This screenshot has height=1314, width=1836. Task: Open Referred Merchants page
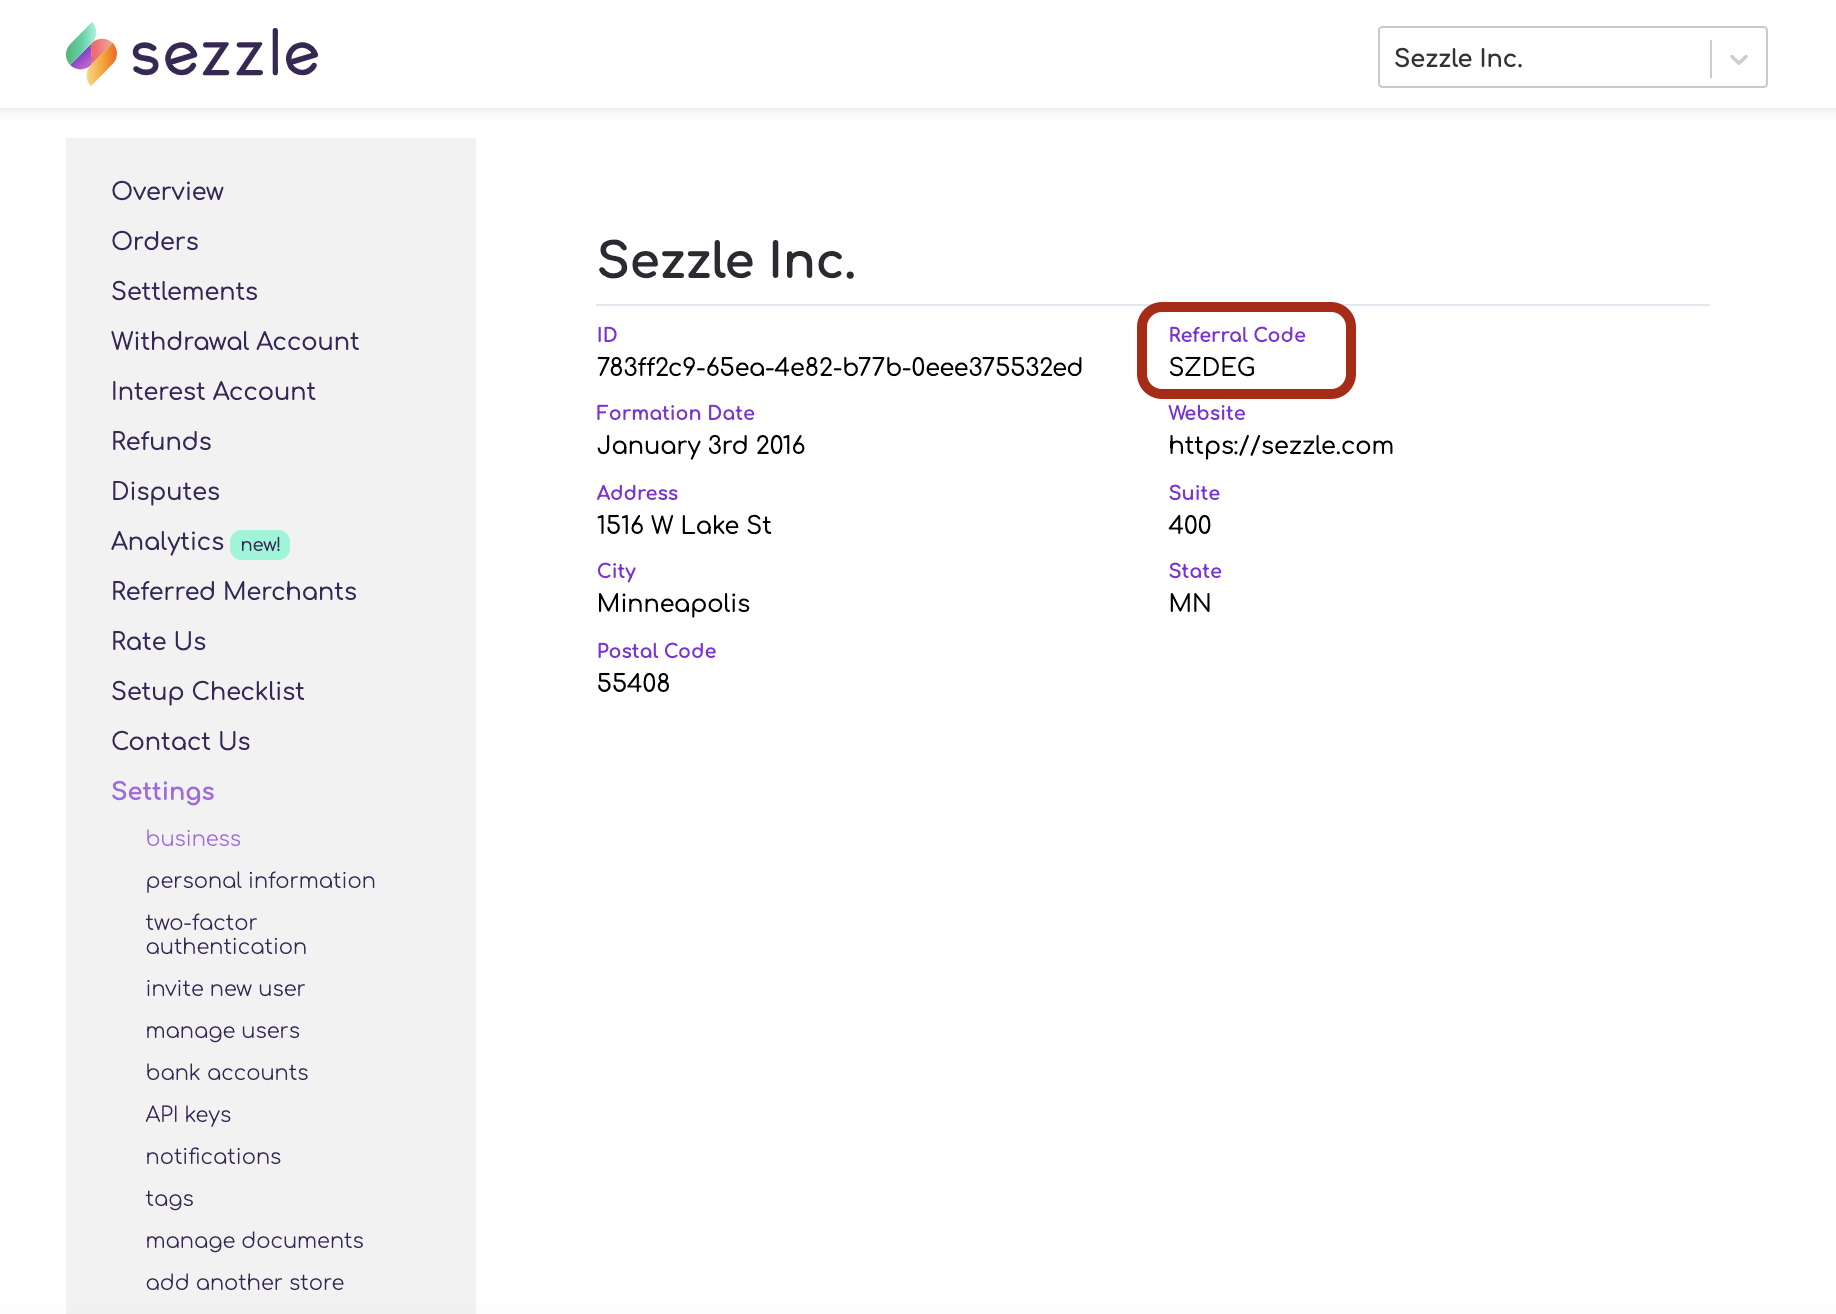[x=234, y=591]
